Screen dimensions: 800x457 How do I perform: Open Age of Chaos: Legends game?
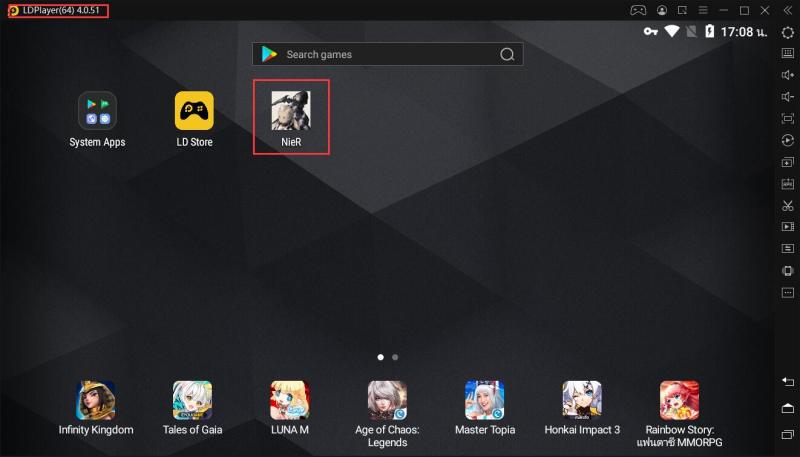click(387, 414)
